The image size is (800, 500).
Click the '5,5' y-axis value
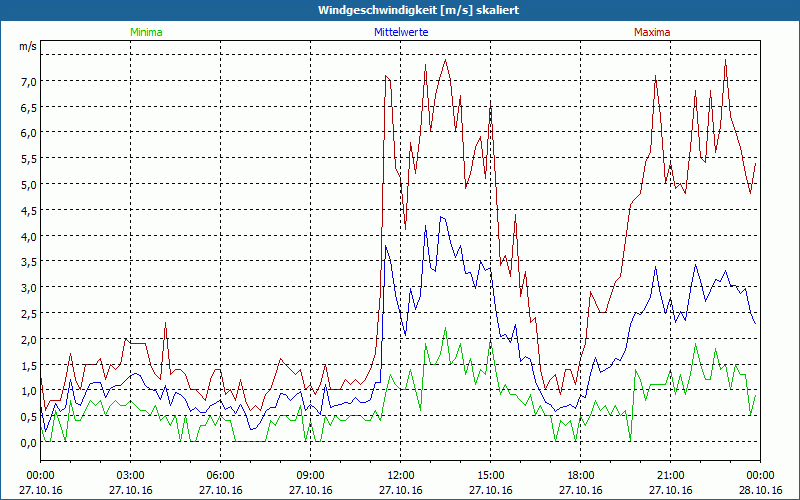point(28,159)
